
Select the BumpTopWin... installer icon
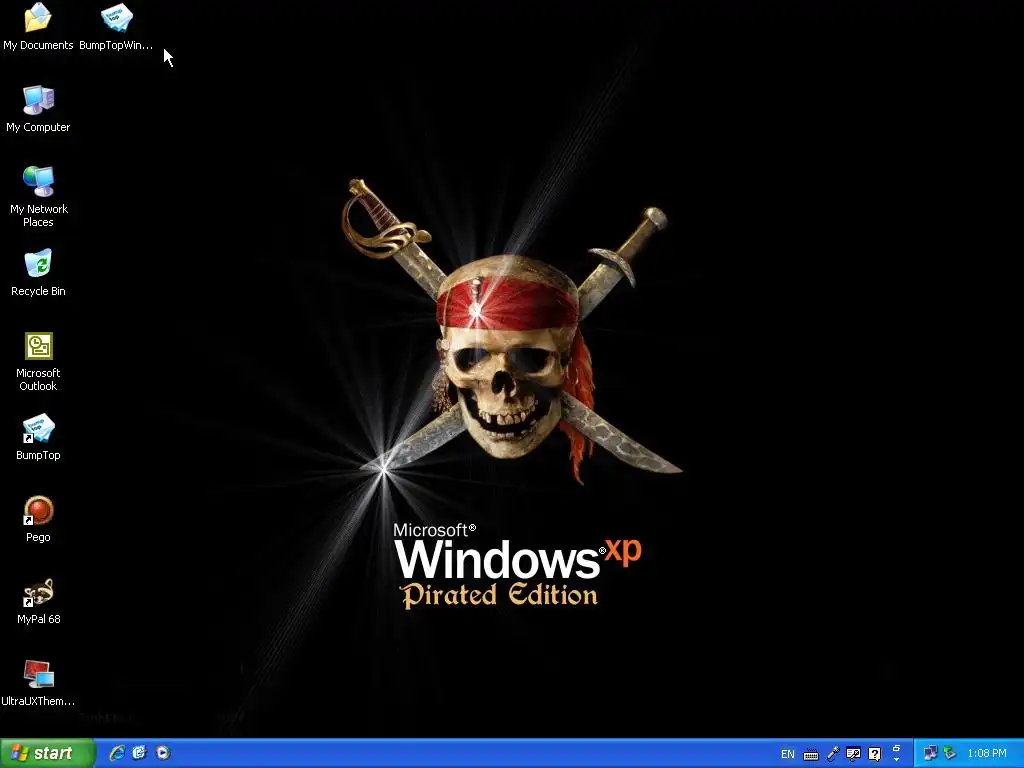pos(116,26)
